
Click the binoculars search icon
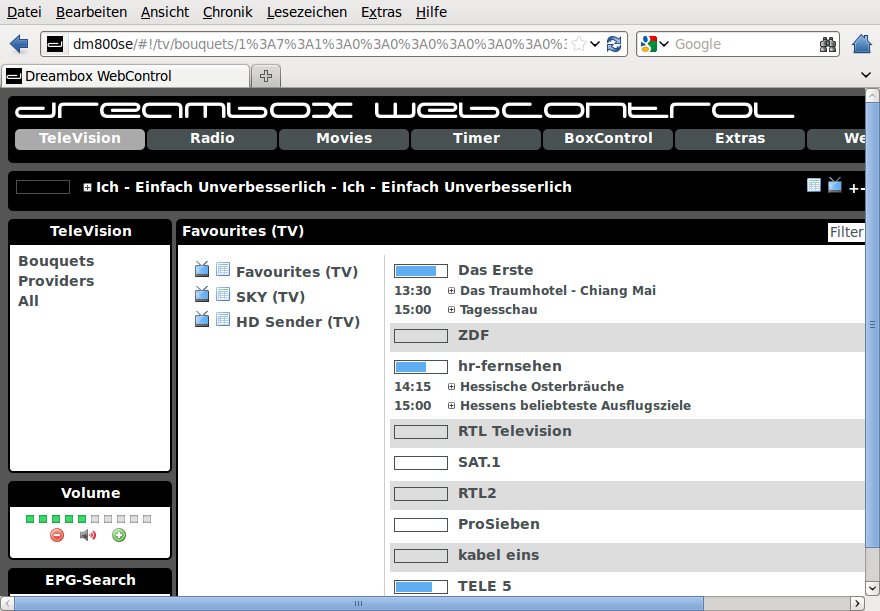point(827,44)
